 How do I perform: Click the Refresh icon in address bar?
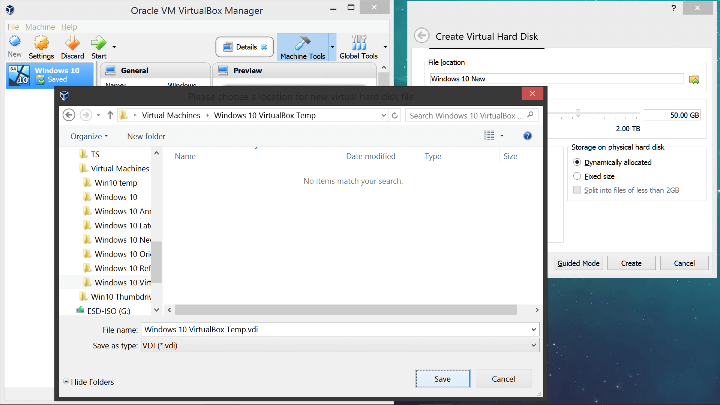click(x=394, y=115)
